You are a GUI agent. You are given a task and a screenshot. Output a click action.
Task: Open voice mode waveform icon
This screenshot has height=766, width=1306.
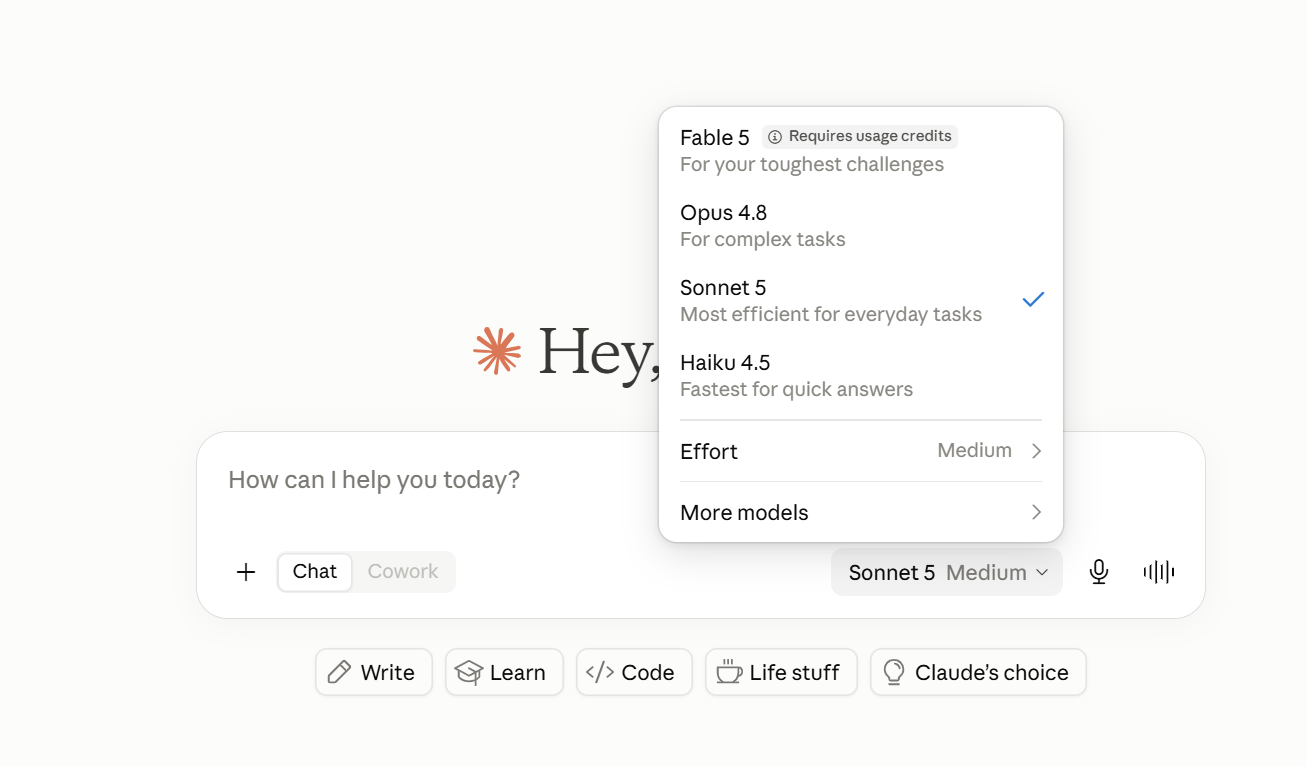click(x=1159, y=572)
